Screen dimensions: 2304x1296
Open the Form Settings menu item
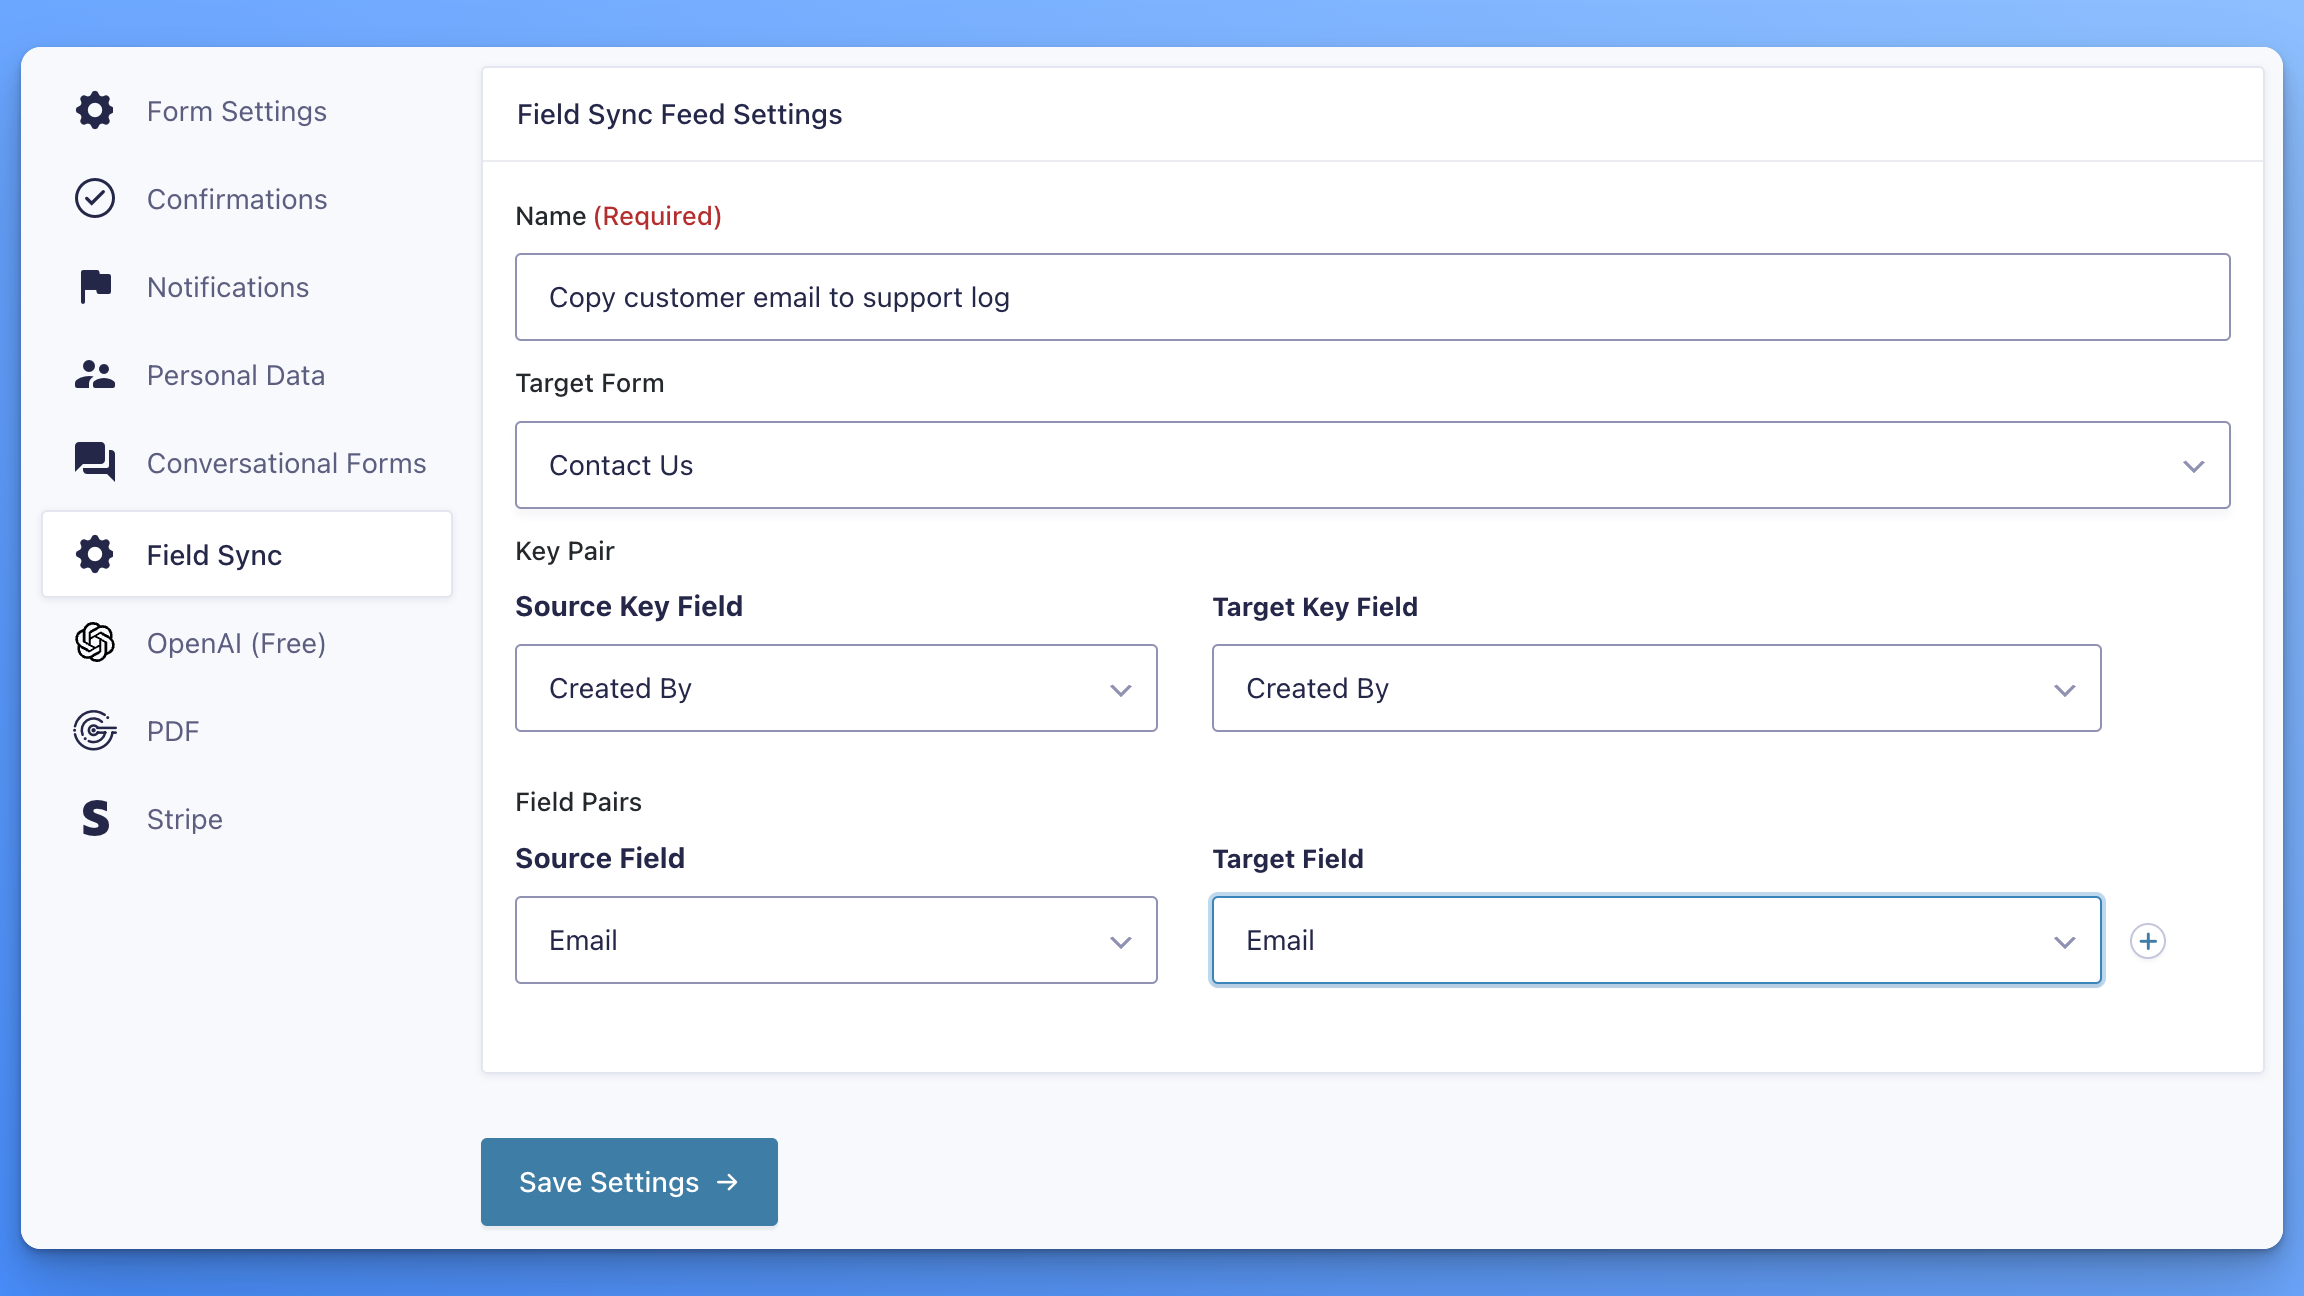(x=247, y=110)
